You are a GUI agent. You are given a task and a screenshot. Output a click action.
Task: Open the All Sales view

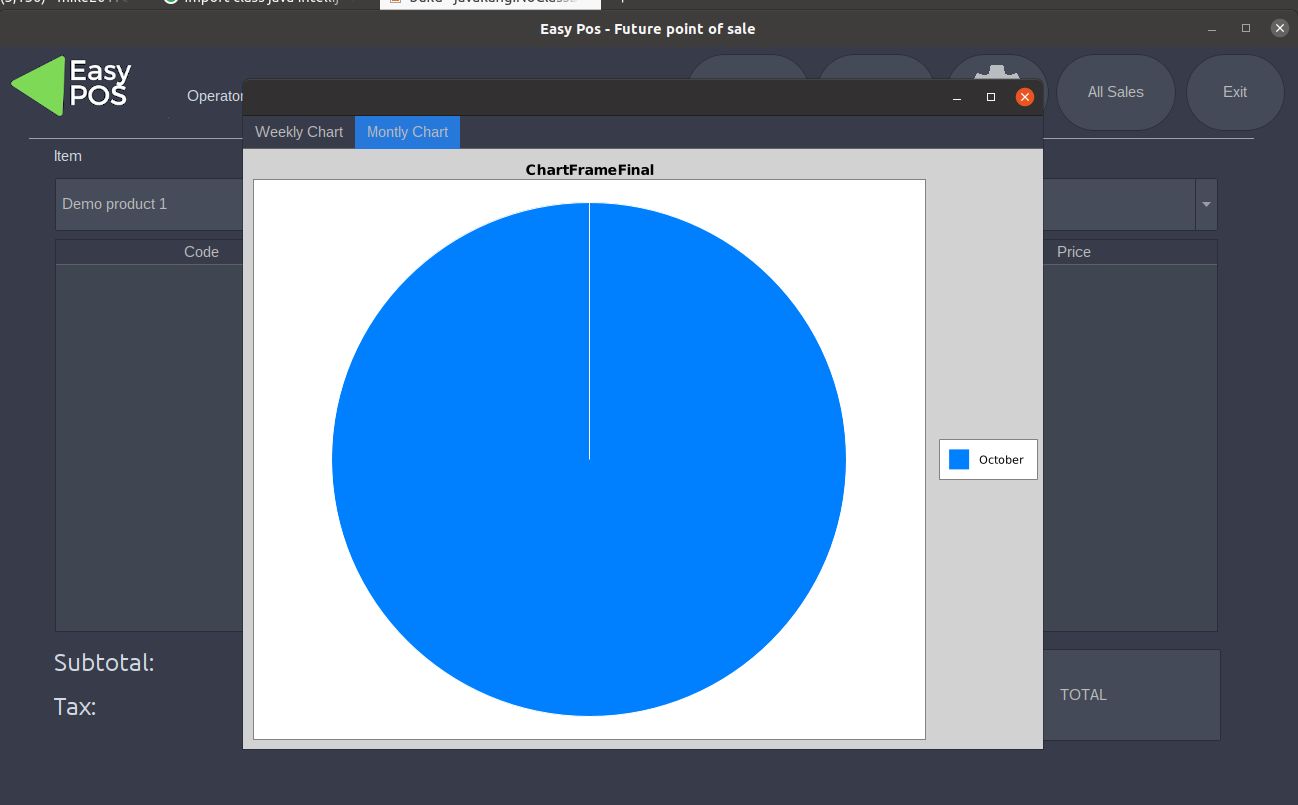coord(1115,92)
